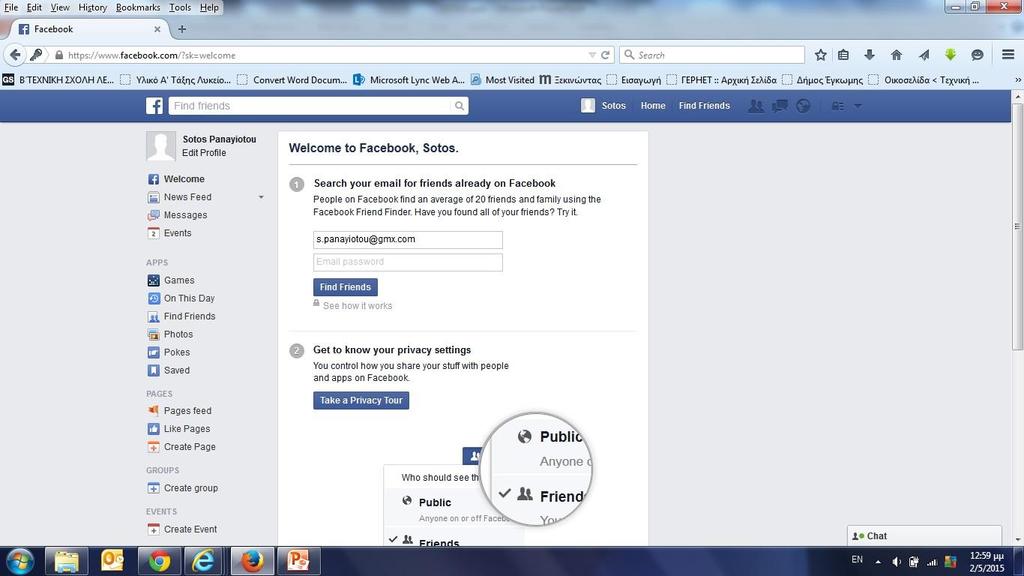
Task: Expand the account dropdown arrow in header
Action: (858, 106)
